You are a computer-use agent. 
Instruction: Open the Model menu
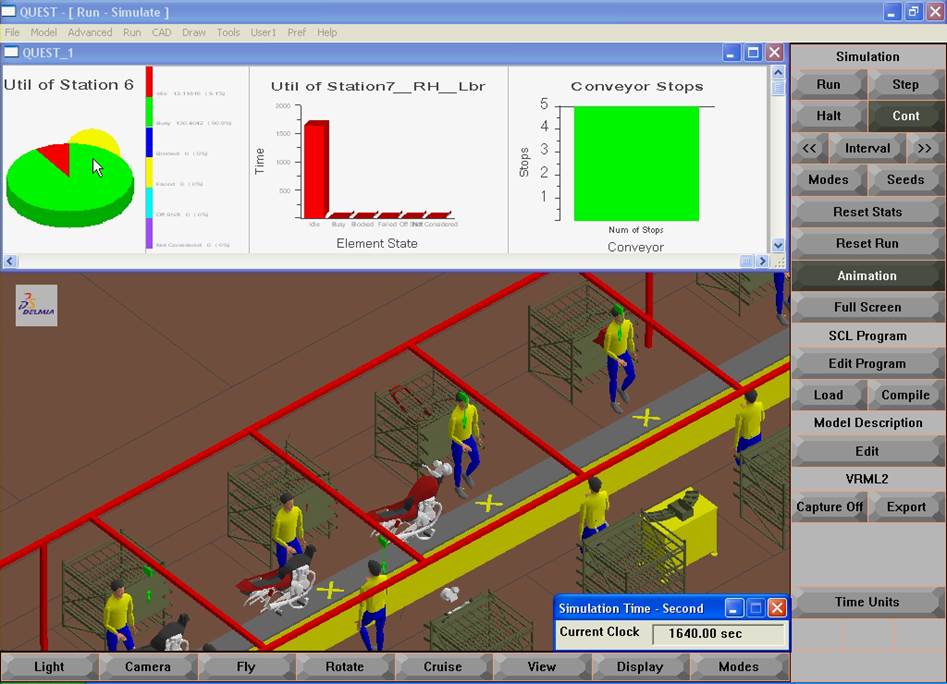coord(43,33)
